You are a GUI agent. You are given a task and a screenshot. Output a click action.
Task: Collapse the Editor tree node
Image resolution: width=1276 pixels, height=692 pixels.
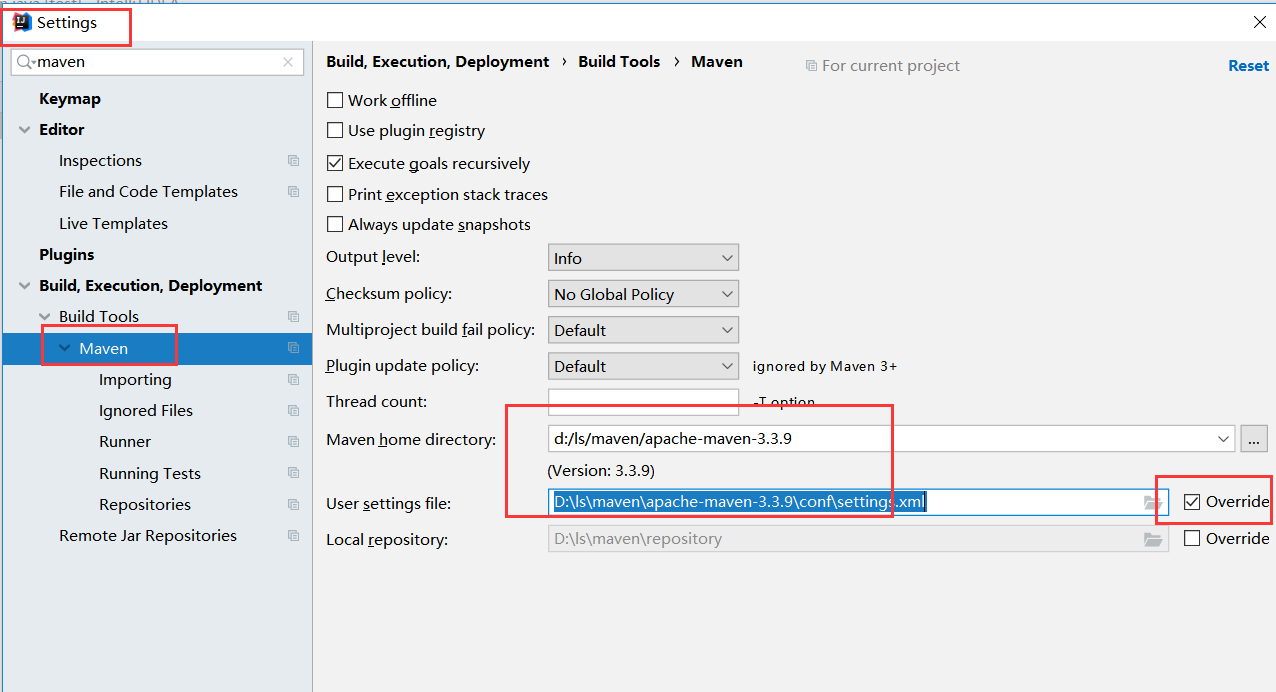coord(25,130)
